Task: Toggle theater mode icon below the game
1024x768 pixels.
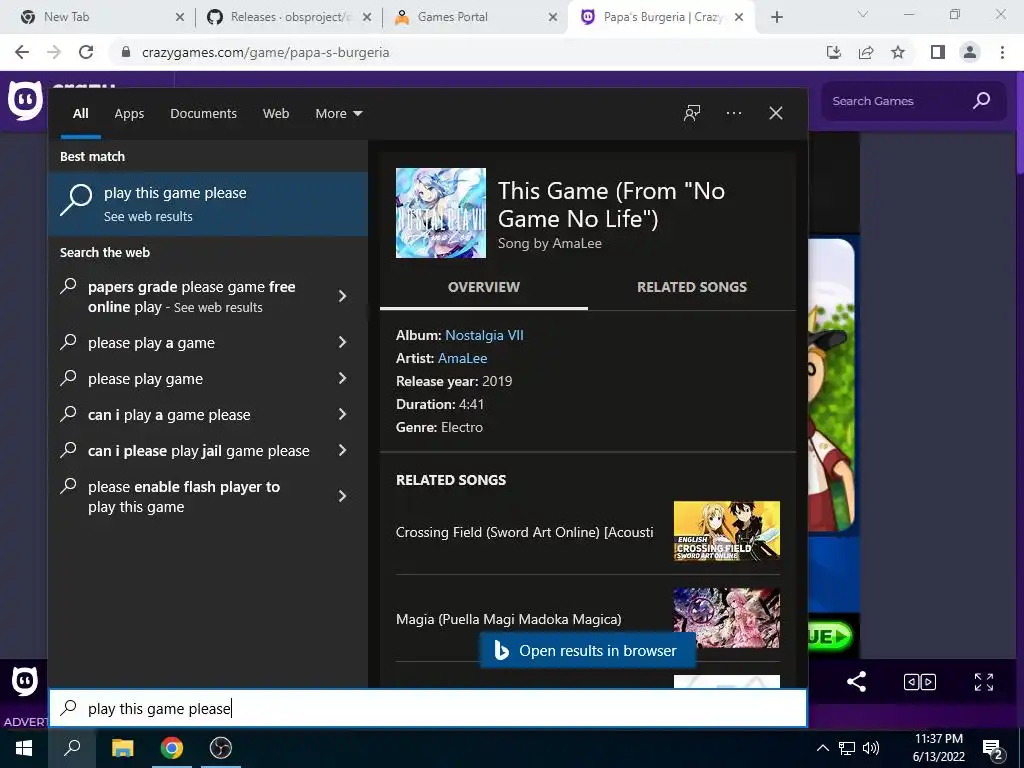Action: [x=919, y=682]
